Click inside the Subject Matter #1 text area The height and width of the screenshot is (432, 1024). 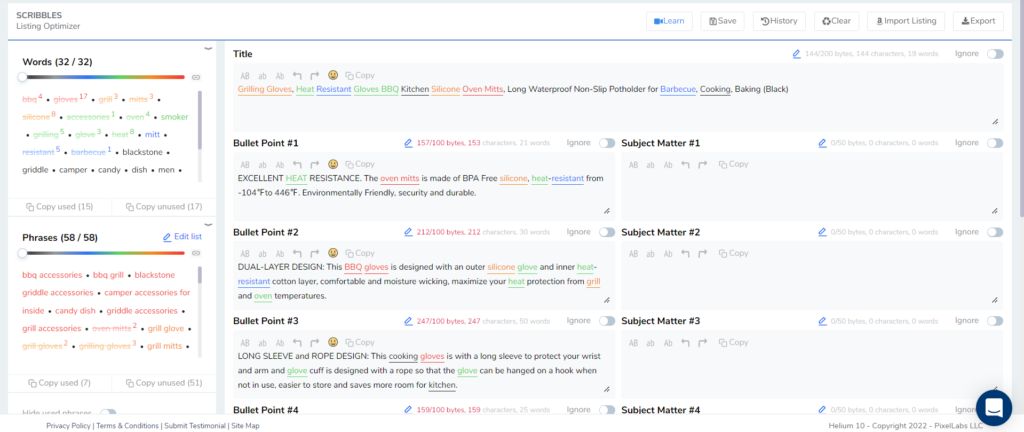click(808, 190)
